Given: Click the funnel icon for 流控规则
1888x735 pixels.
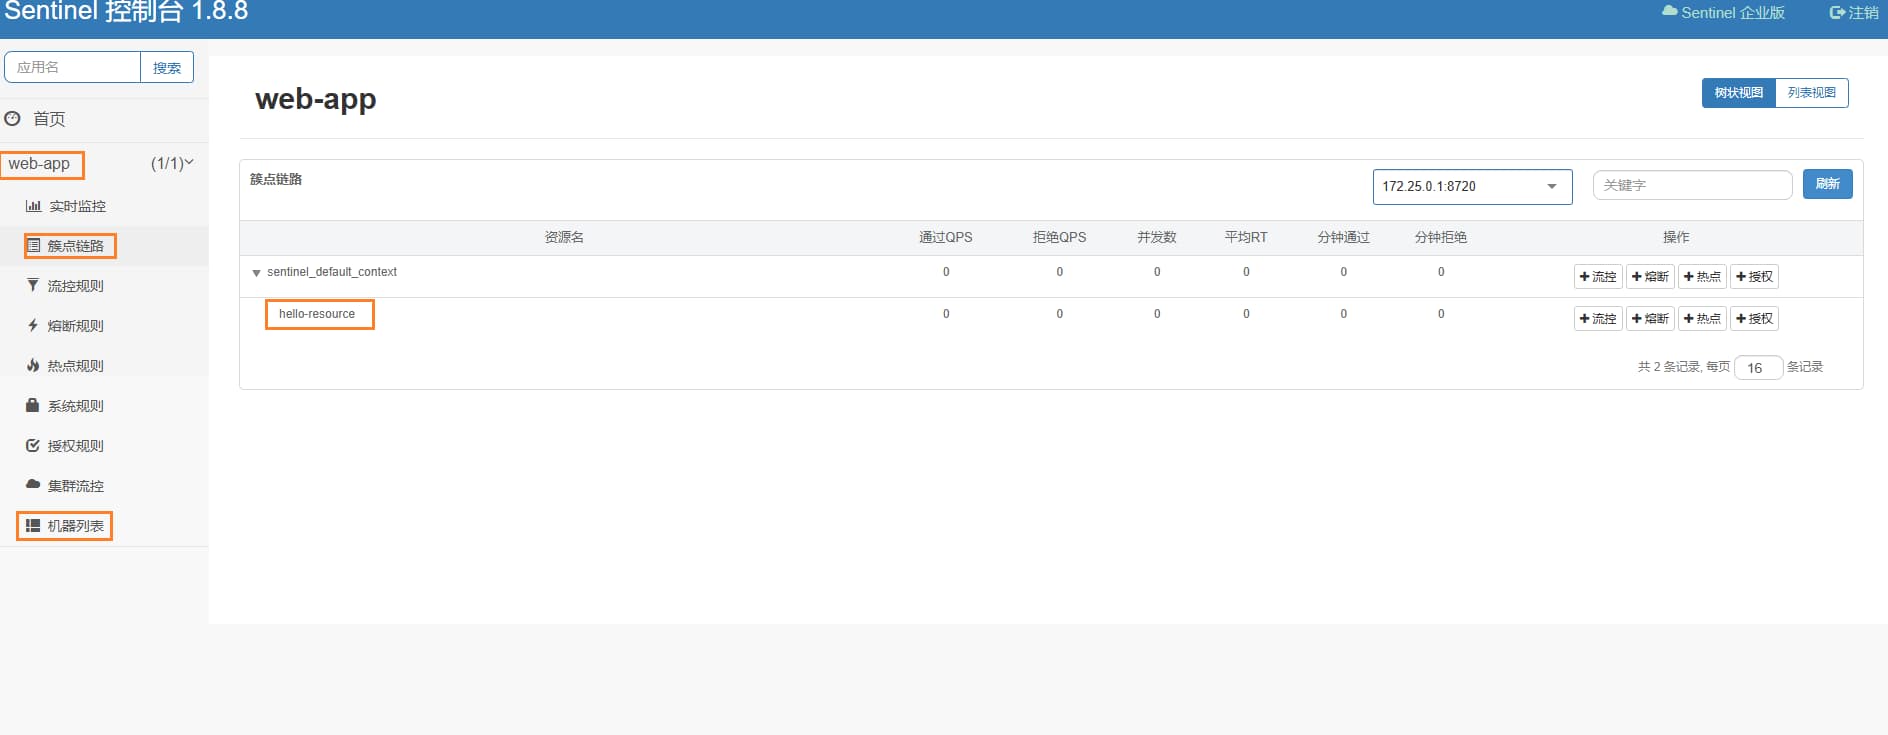Looking at the screenshot, I should [33, 285].
